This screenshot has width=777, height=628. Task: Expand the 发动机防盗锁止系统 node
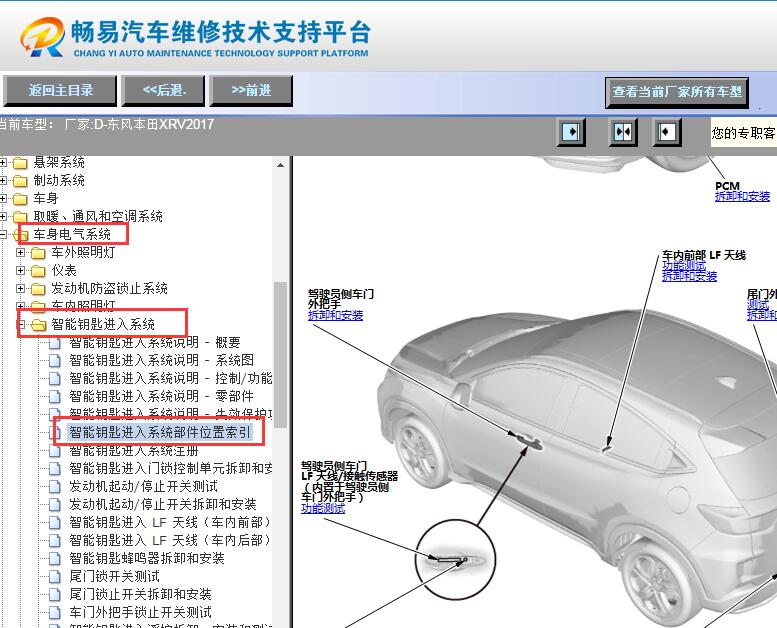[20, 288]
